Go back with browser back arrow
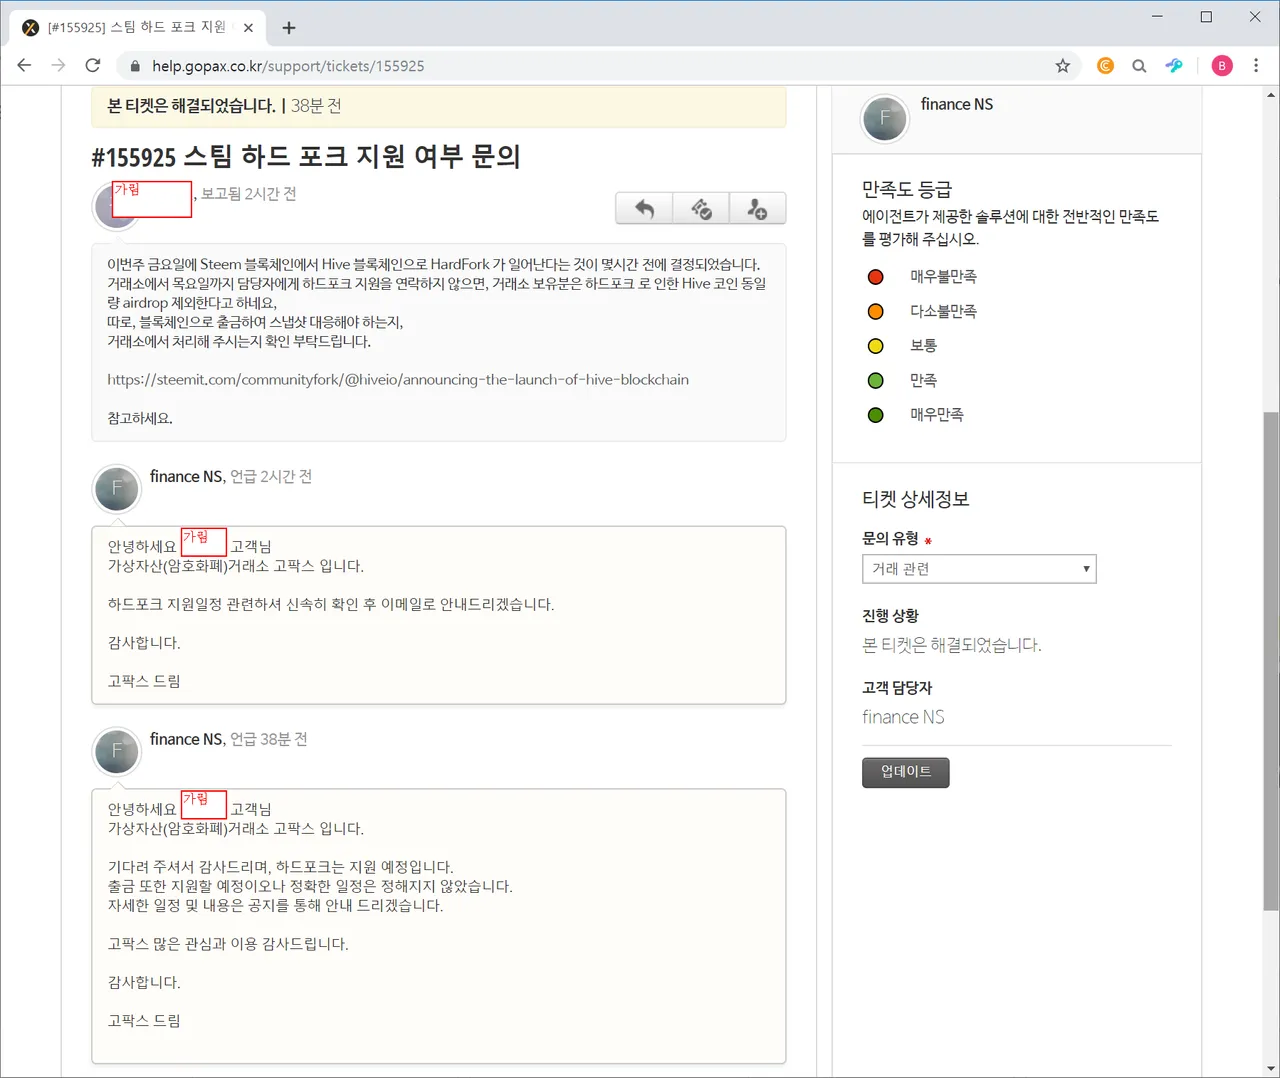Viewport: 1280px width, 1078px height. (25, 66)
